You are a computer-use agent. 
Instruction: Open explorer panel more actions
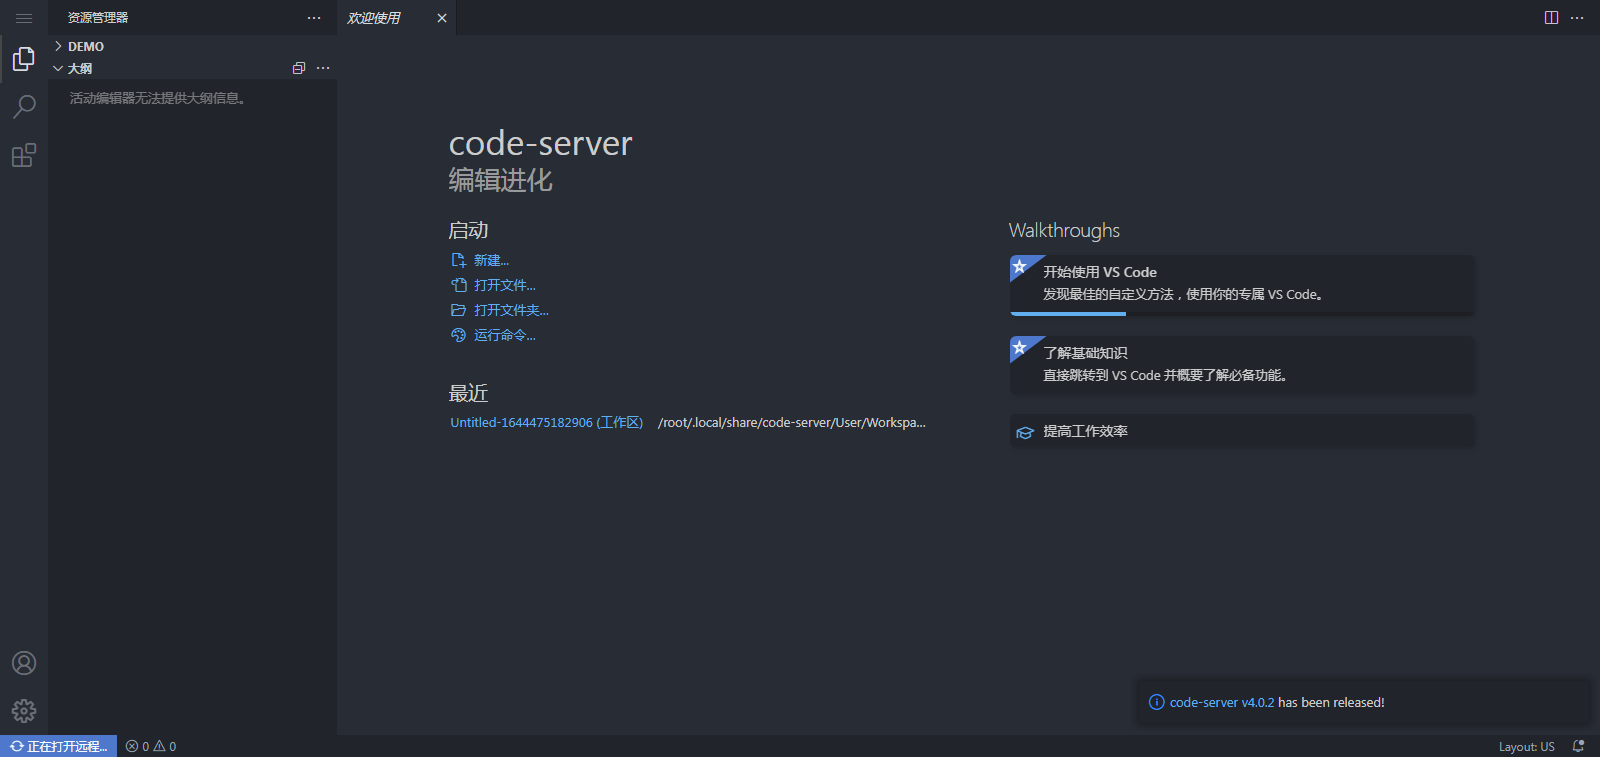(314, 18)
